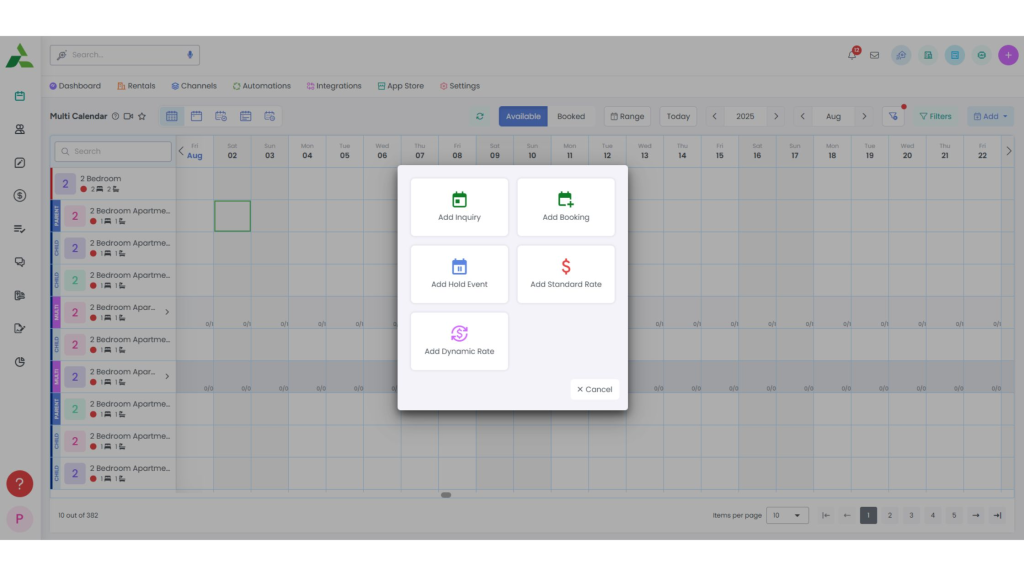Viewport: 1024px width, 576px height.
Task: Click the refresh calendar icon
Action: pos(480,116)
